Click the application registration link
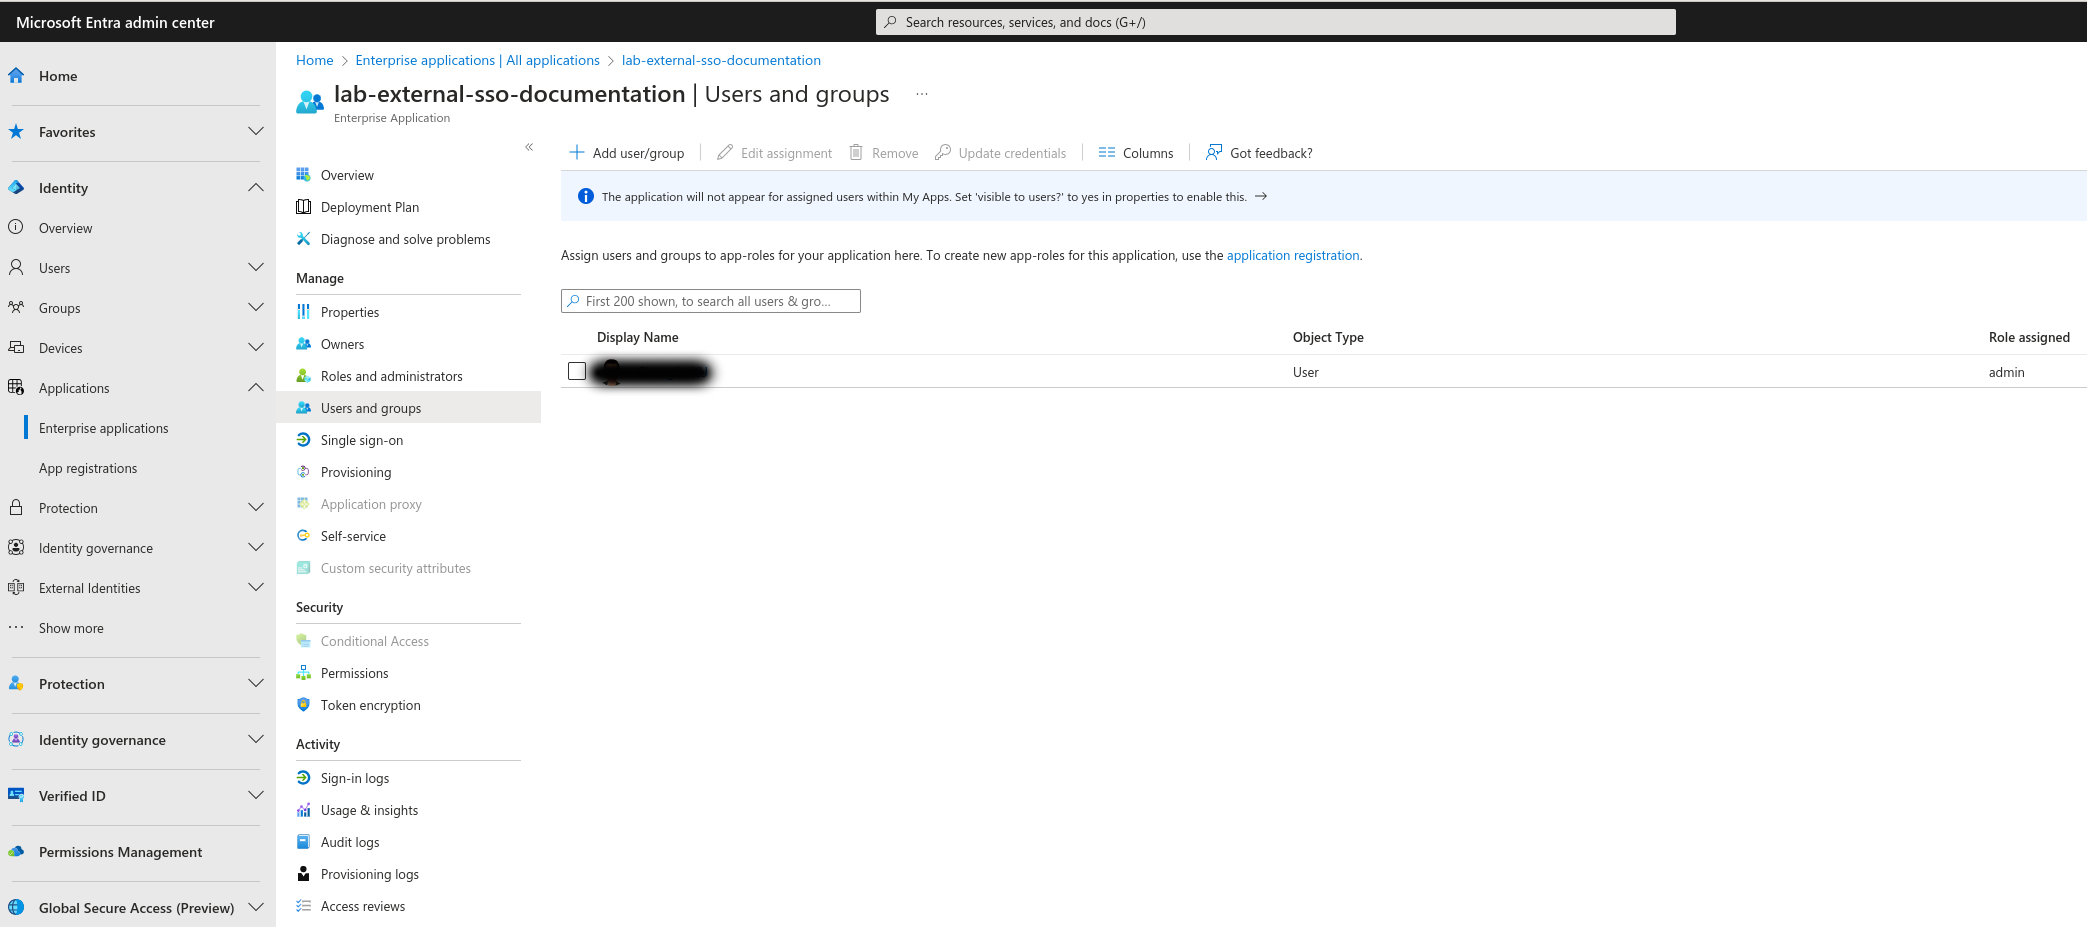This screenshot has height=927, width=2087. (1293, 255)
